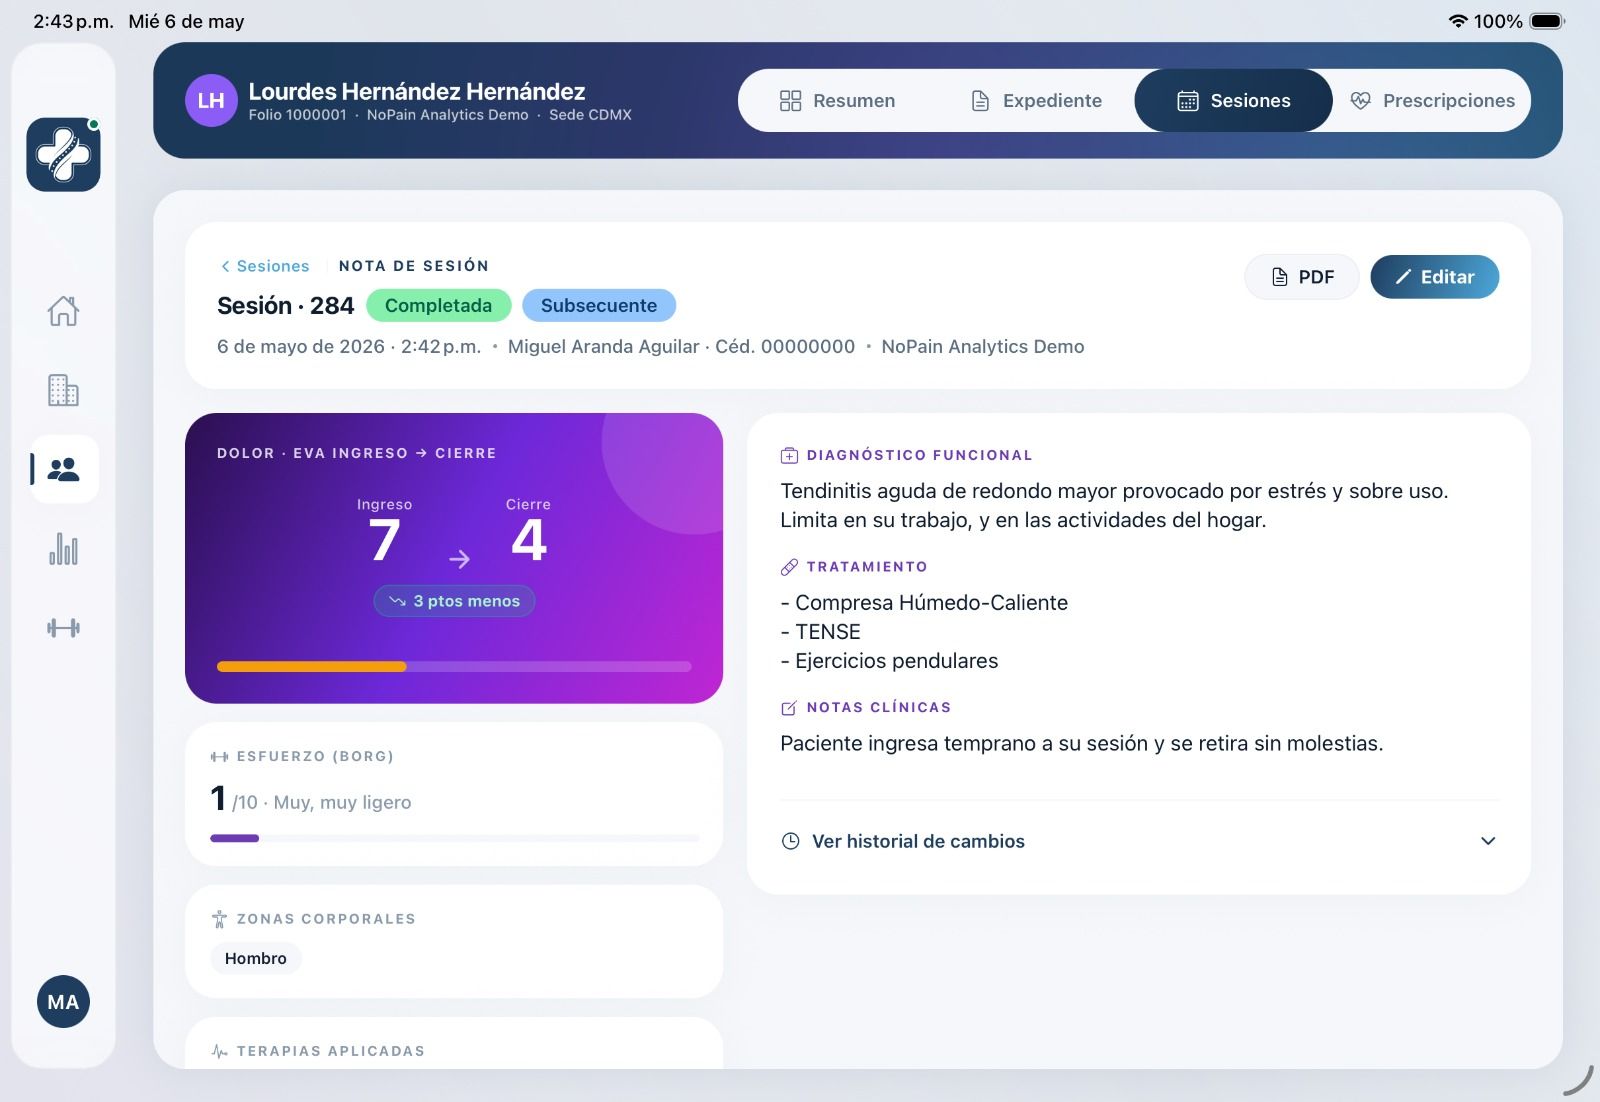Click the Completada status badge
Screen dimensions: 1600x1102
pos(439,306)
